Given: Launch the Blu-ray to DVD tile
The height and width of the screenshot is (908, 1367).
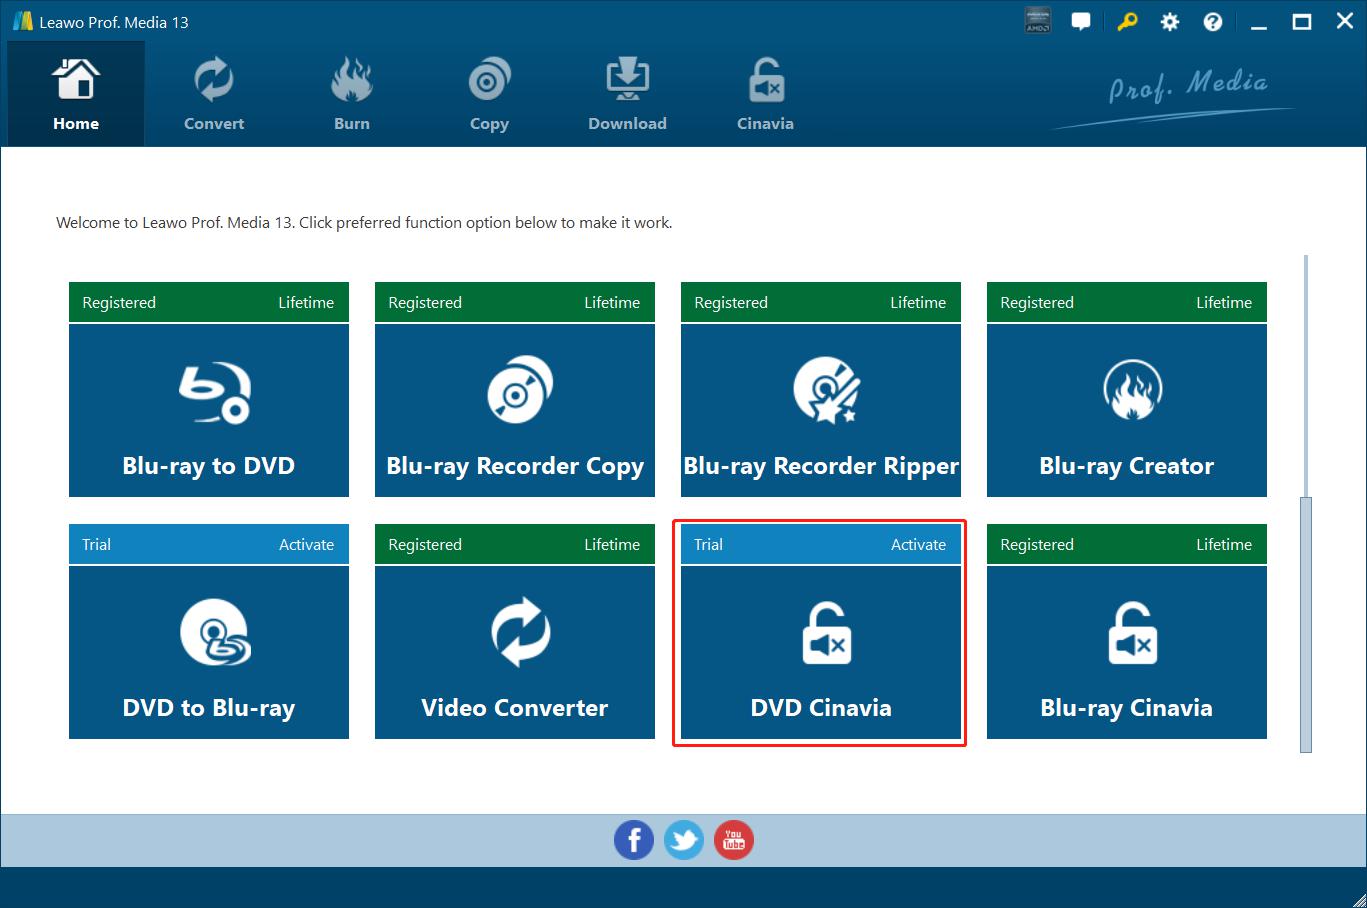Looking at the screenshot, I should coord(208,410).
